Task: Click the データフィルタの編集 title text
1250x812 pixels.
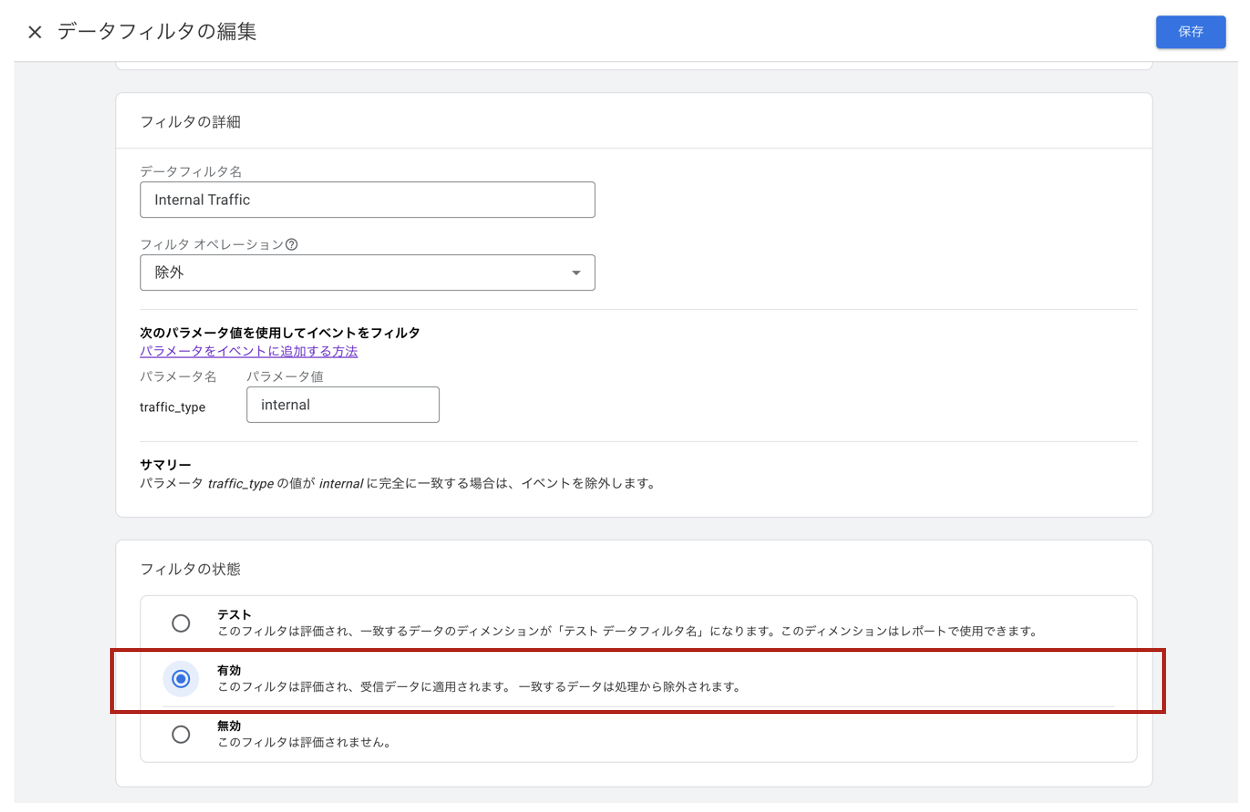Action: [x=157, y=32]
